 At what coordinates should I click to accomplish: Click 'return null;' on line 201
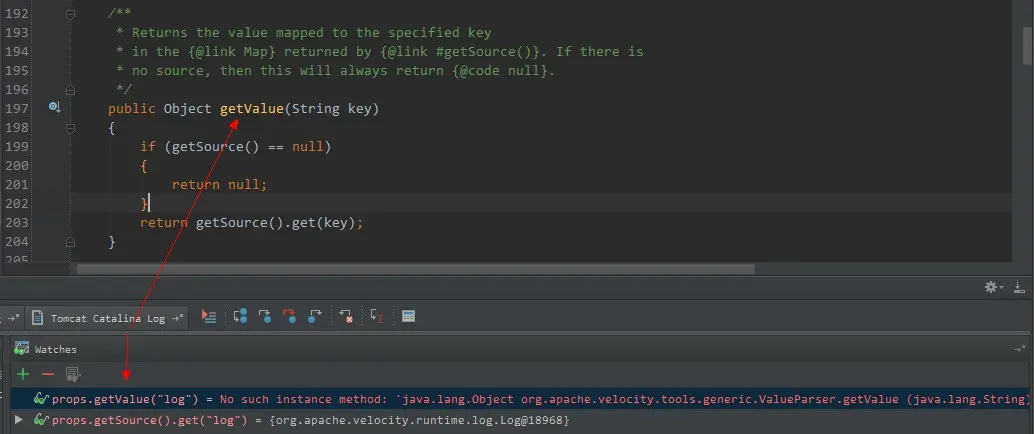(x=219, y=185)
